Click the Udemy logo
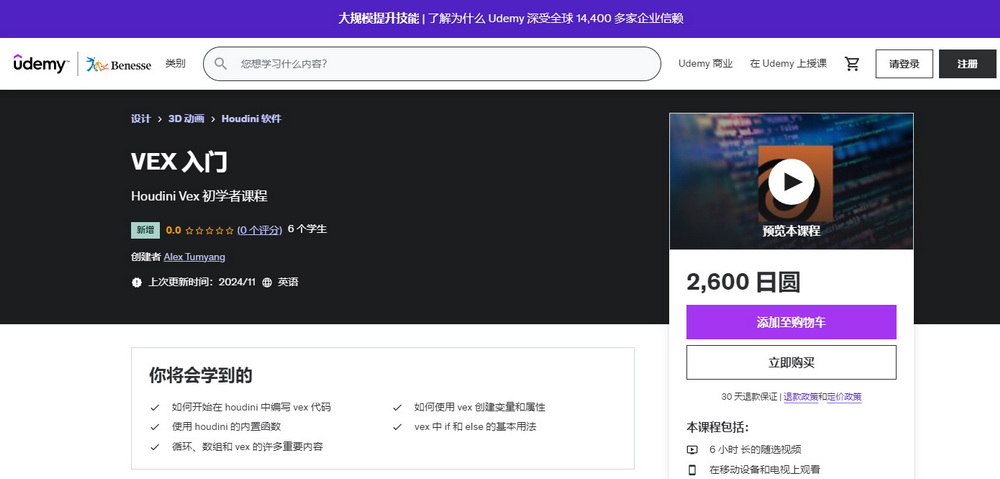 41,64
